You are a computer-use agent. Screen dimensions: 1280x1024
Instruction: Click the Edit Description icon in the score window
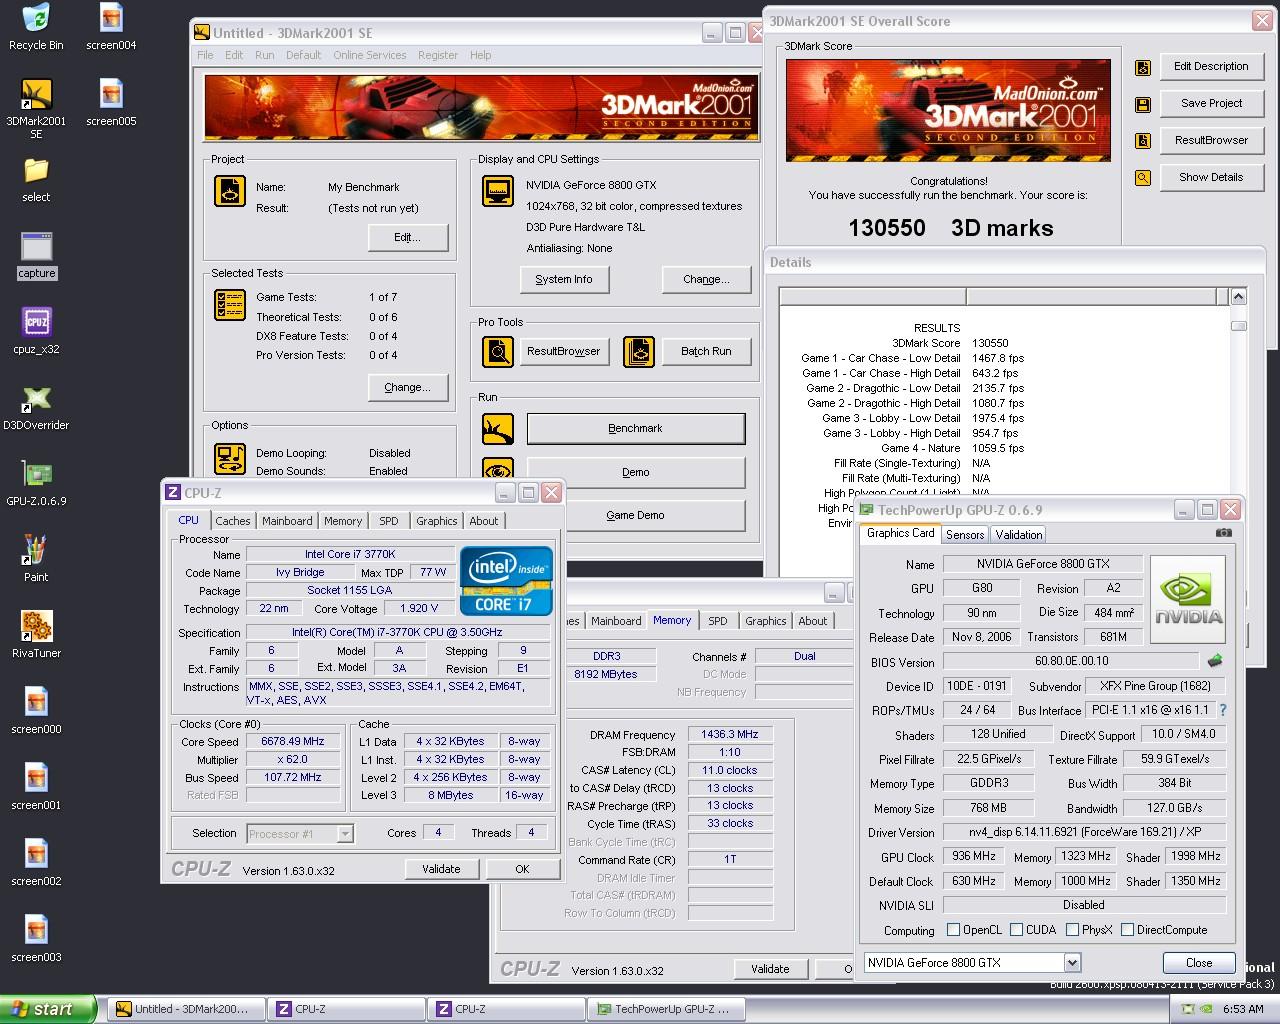click(1143, 67)
